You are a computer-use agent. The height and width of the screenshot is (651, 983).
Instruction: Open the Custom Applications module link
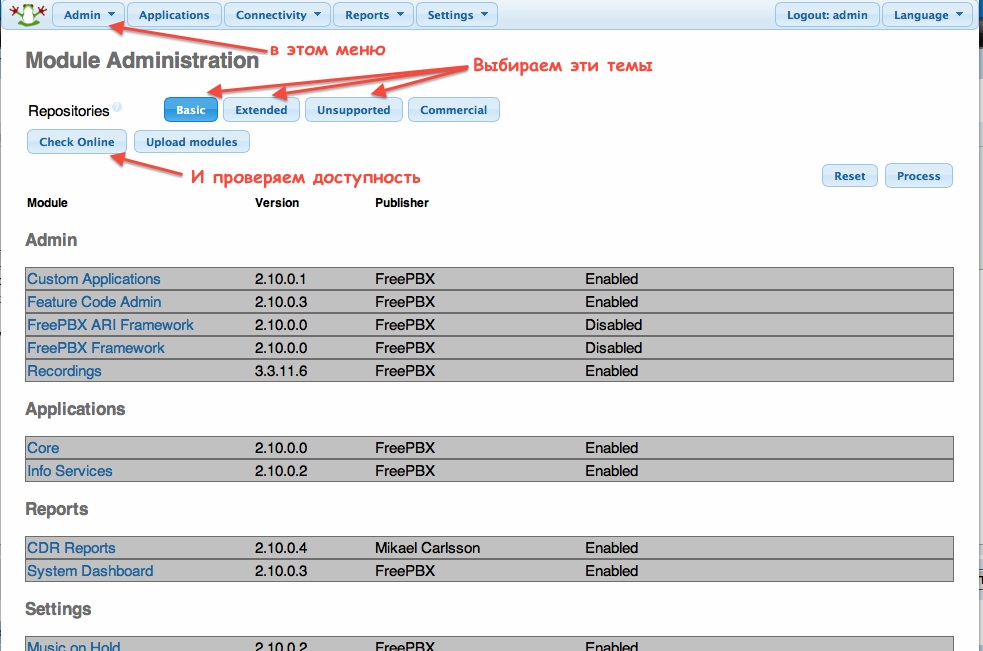(x=93, y=279)
